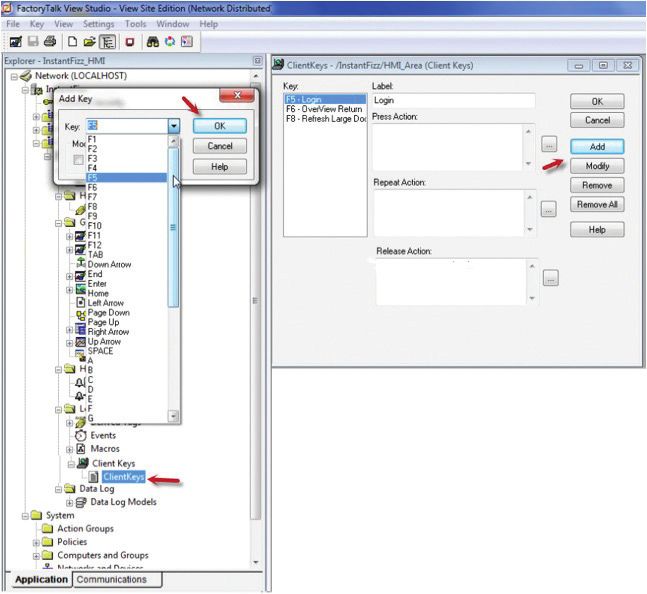Image resolution: width=647 pixels, height=594 pixels.
Task: Click Help in the Add Key dialog
Action: coord(220,167)
